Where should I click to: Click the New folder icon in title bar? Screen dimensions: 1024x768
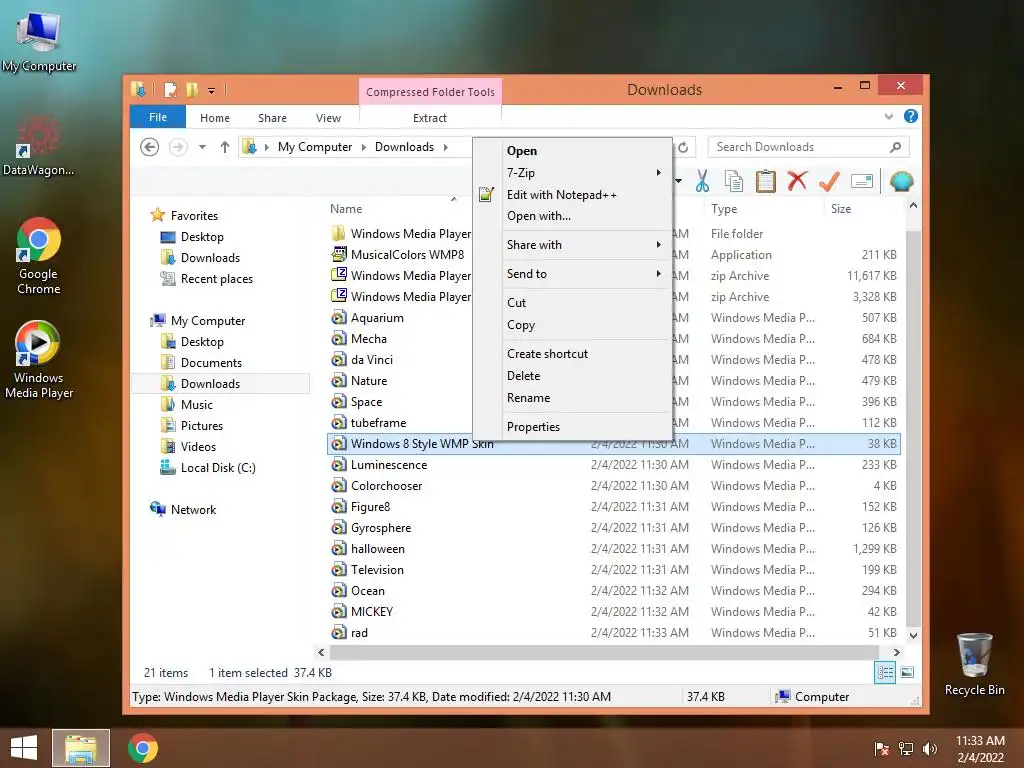coord(192,89)
